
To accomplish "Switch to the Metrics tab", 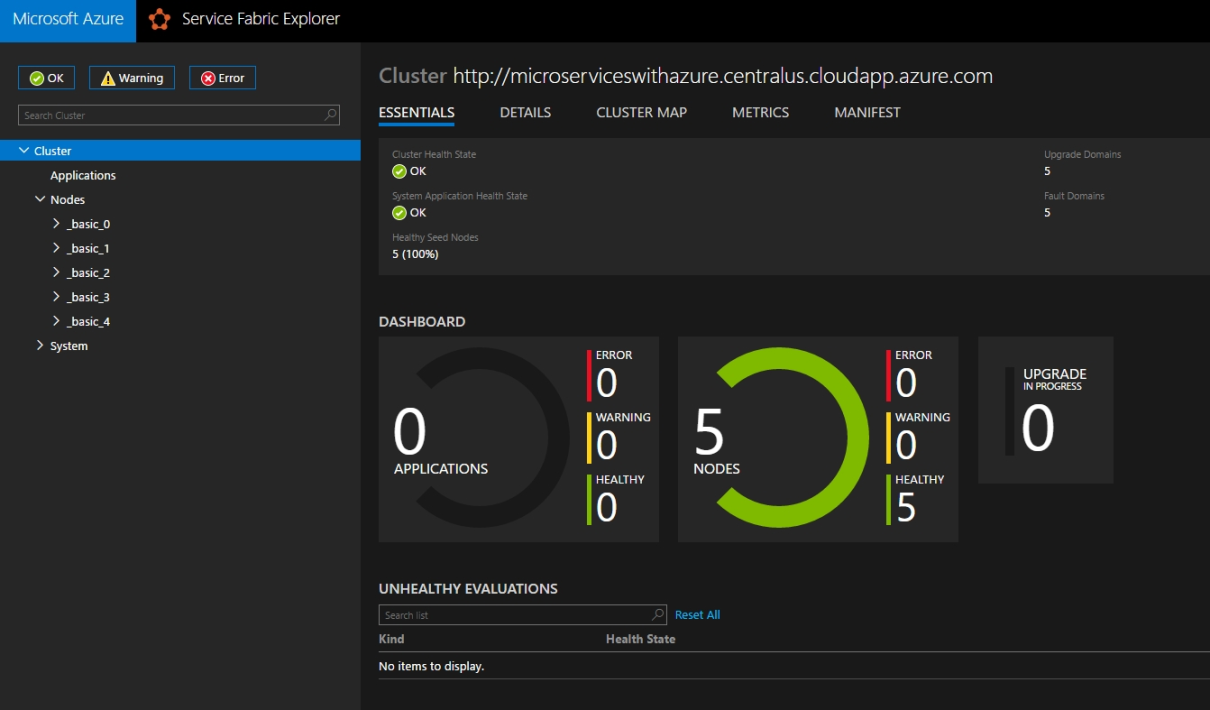I will (x=761, y=113).
